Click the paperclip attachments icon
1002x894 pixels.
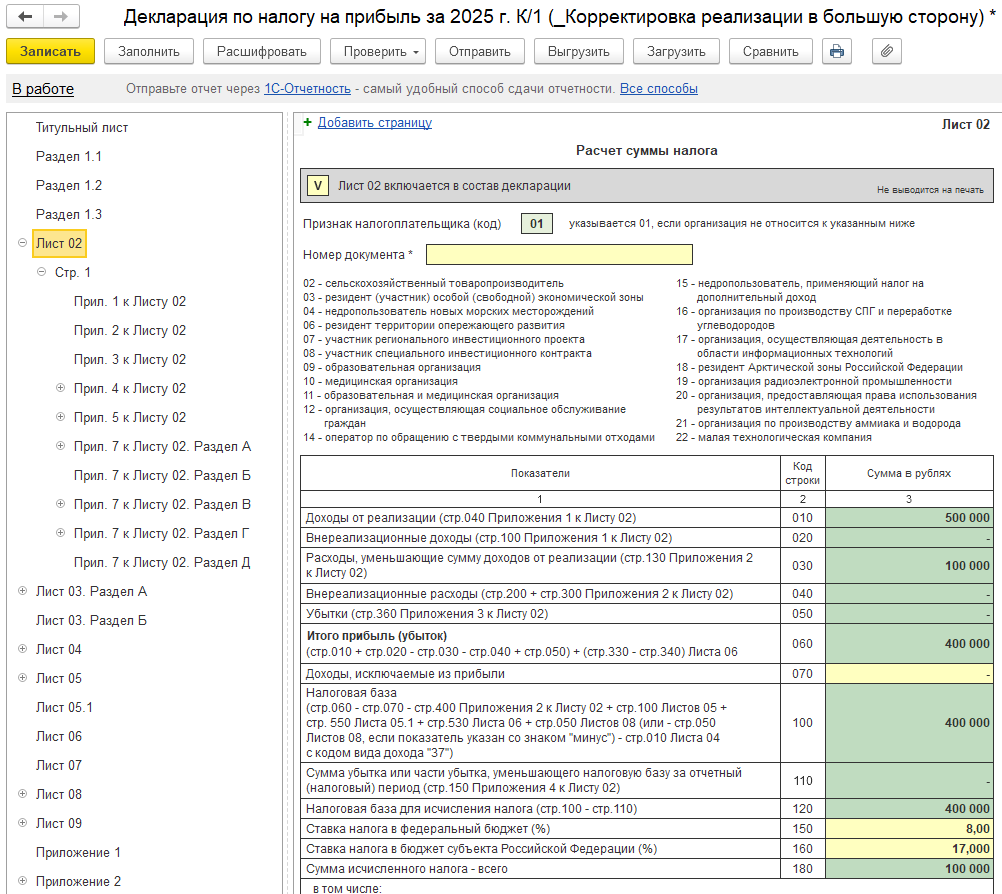click(887, 51)
